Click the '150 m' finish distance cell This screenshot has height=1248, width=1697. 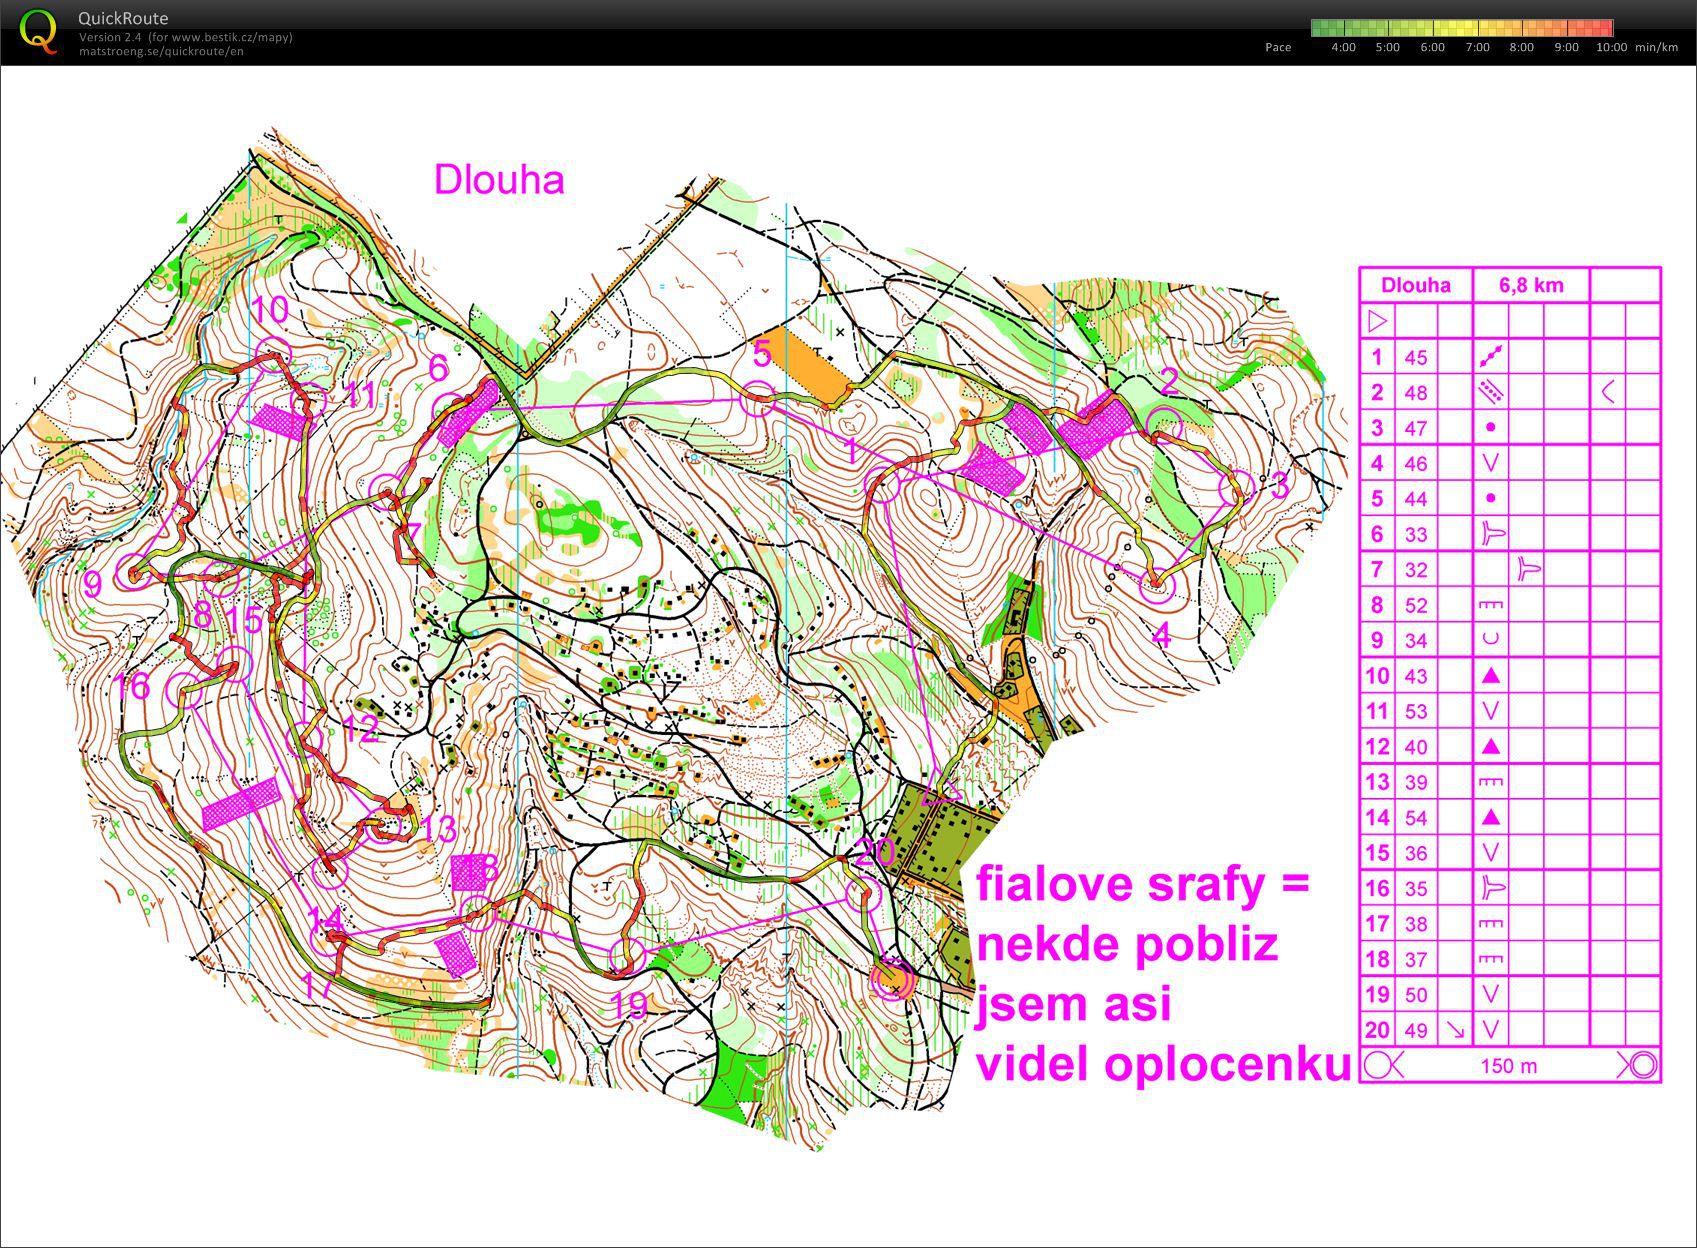point(1509,1065)
